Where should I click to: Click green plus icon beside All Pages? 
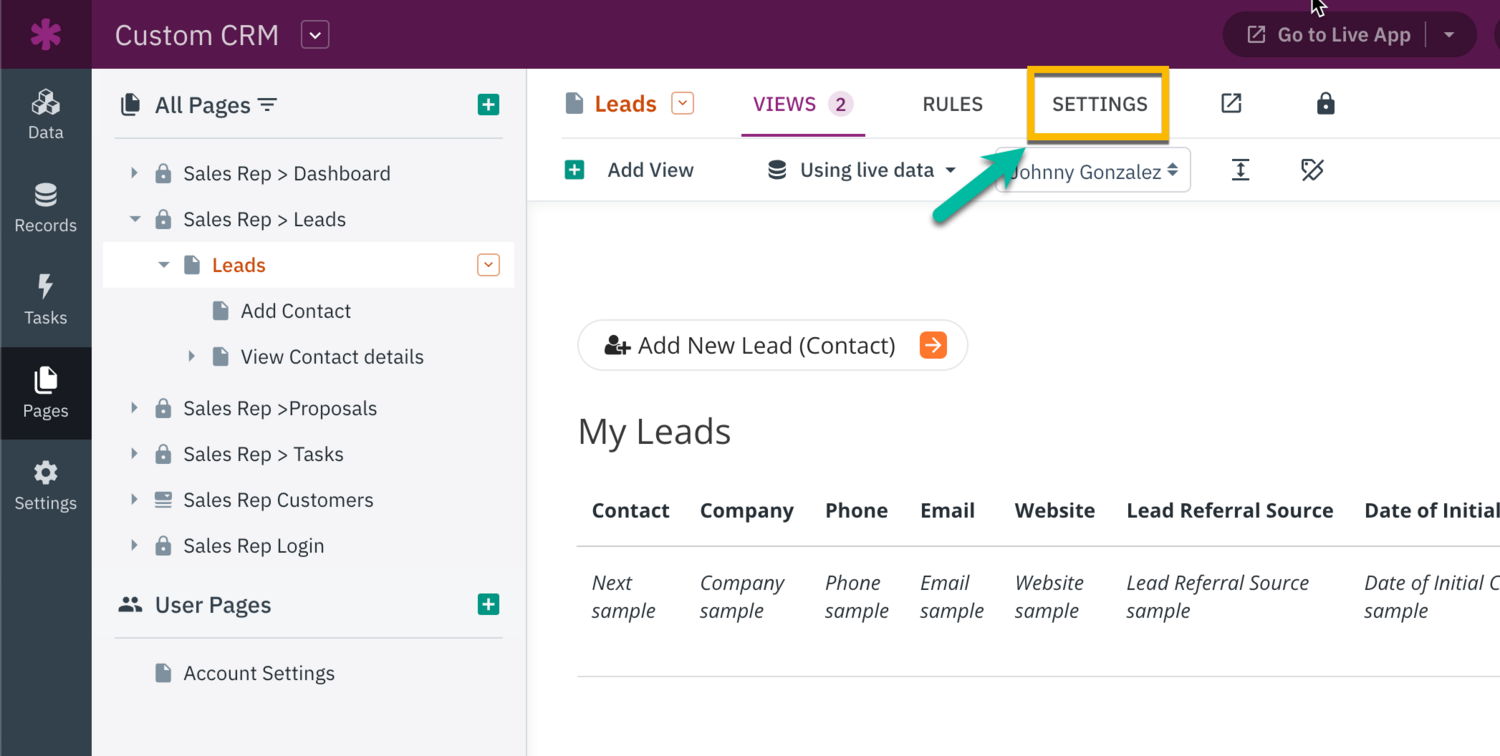tap(488, 105)
